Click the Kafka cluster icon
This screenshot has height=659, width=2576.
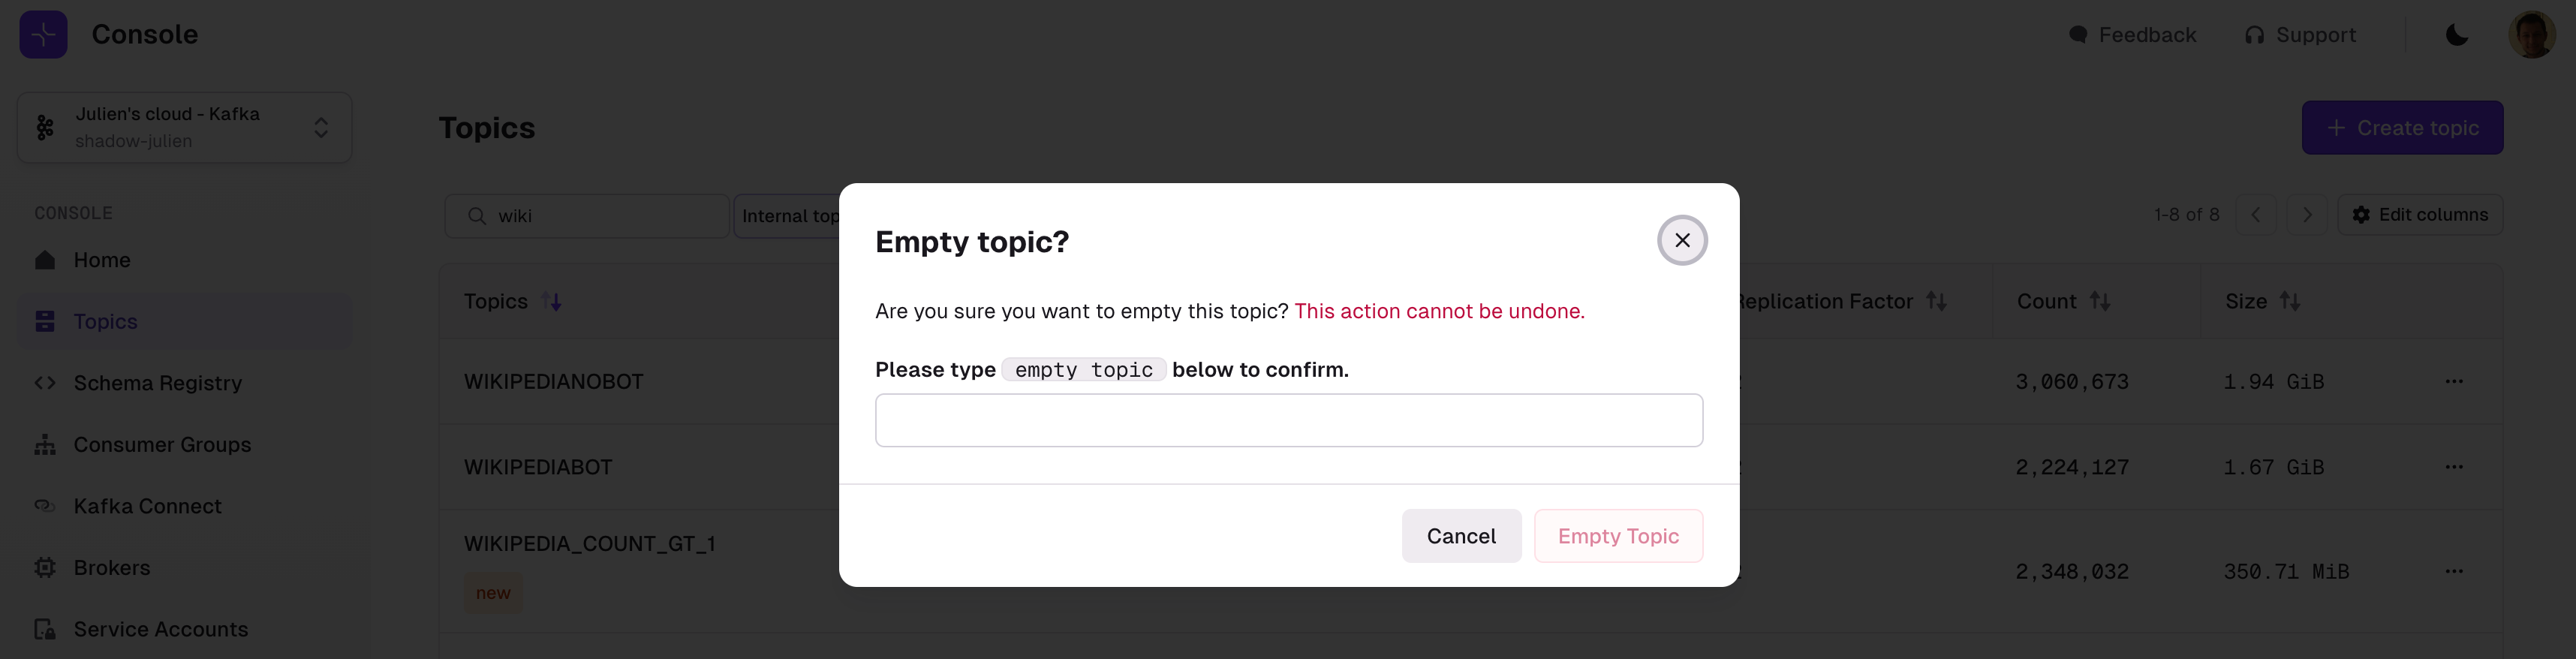(x=45, y=128)
